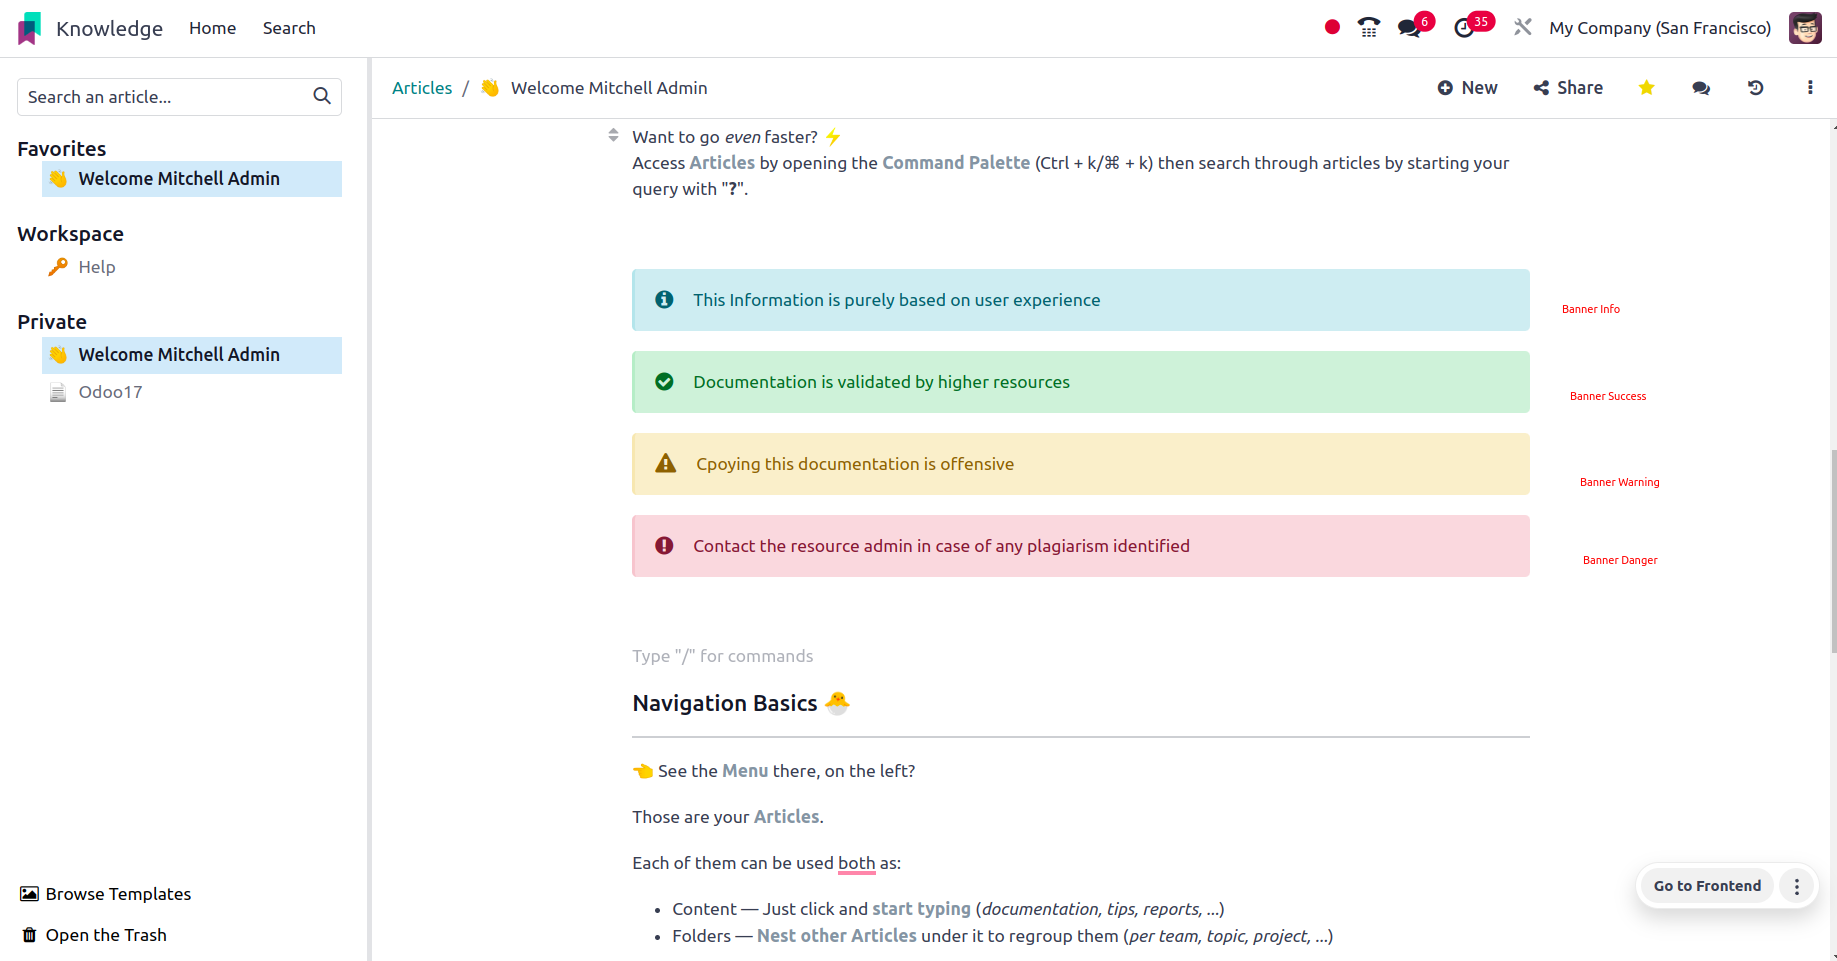Click the trash can icon

coord(30,935)
